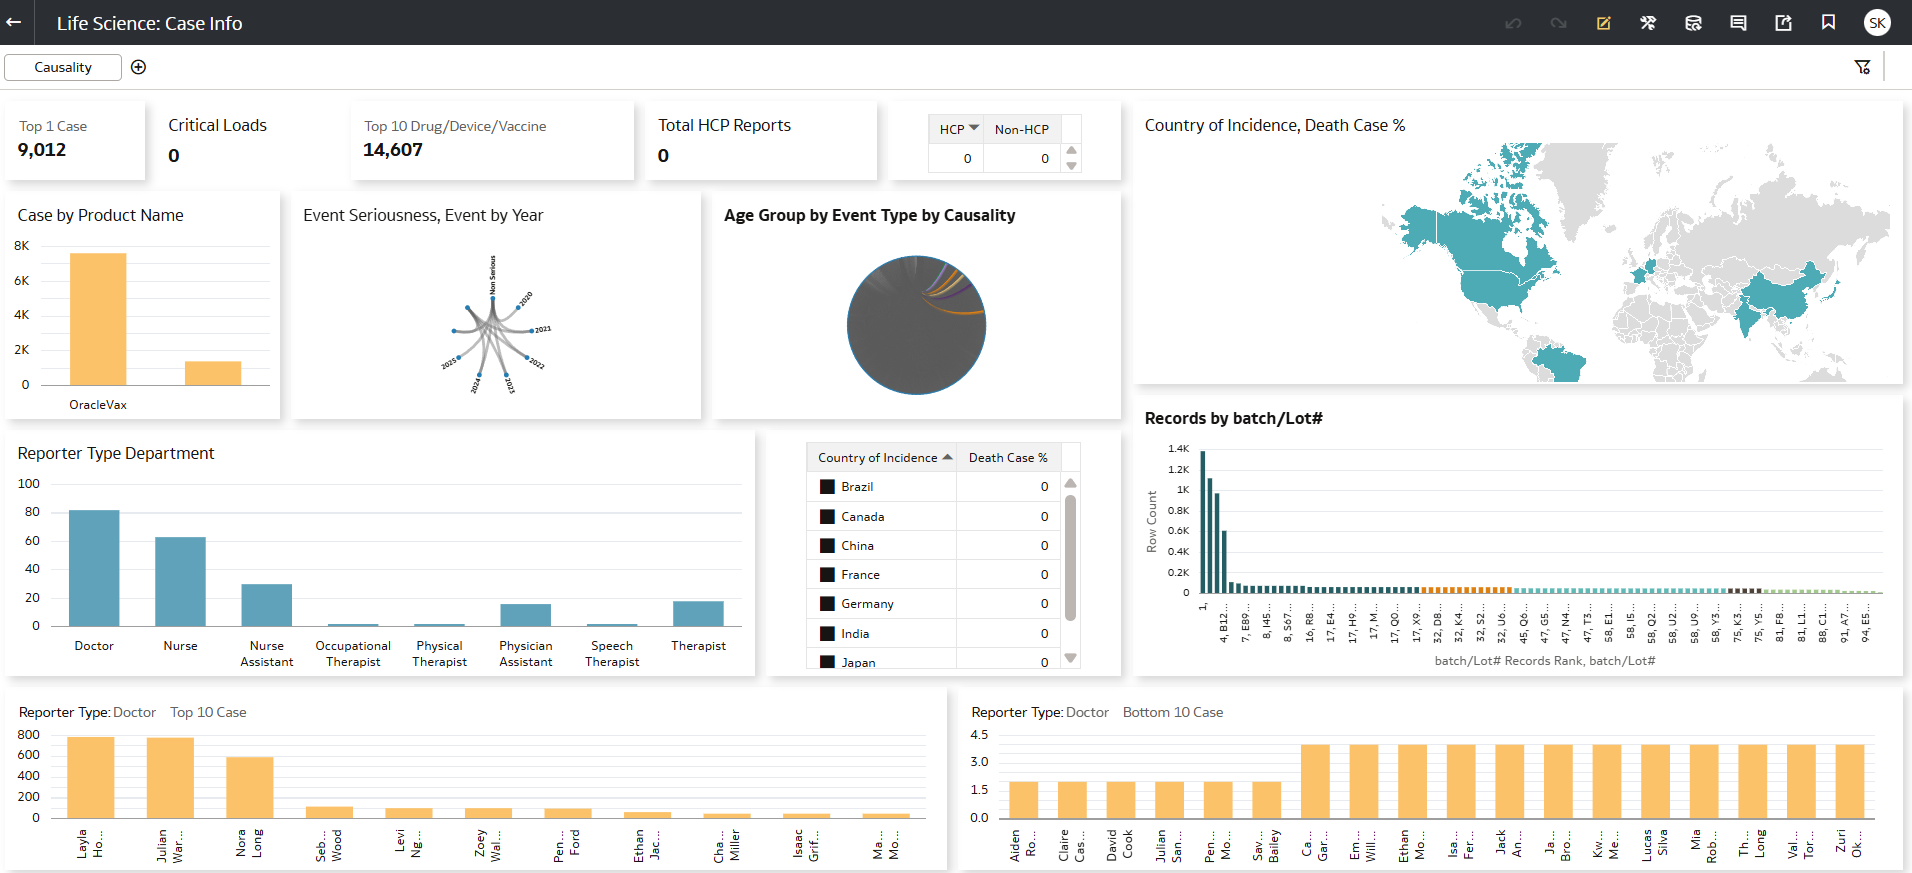Open the filter bar settings funnel icon
The image size is (1912, 873).
pyautogui.click(x=1862, y=67)
